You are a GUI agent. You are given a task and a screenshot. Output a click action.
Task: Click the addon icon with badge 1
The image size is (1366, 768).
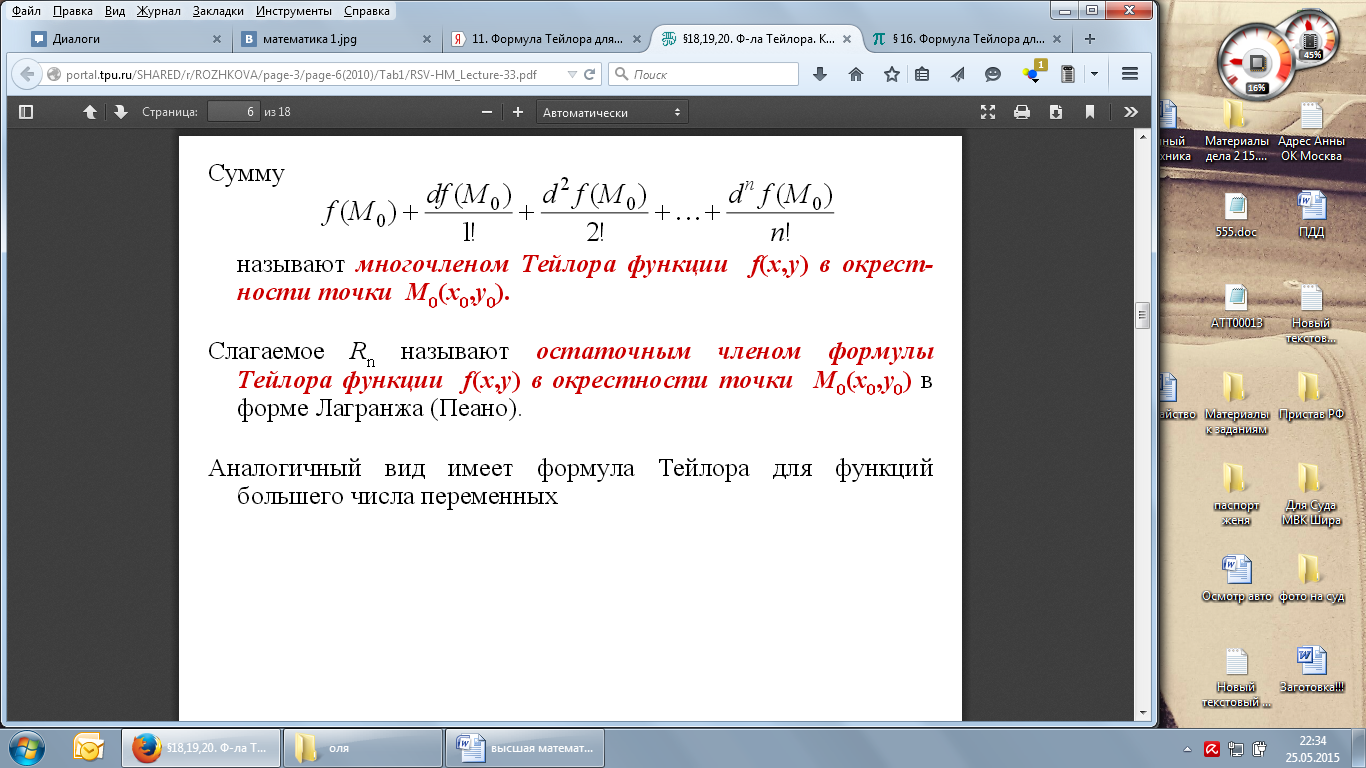click(x=1032, y=73)
